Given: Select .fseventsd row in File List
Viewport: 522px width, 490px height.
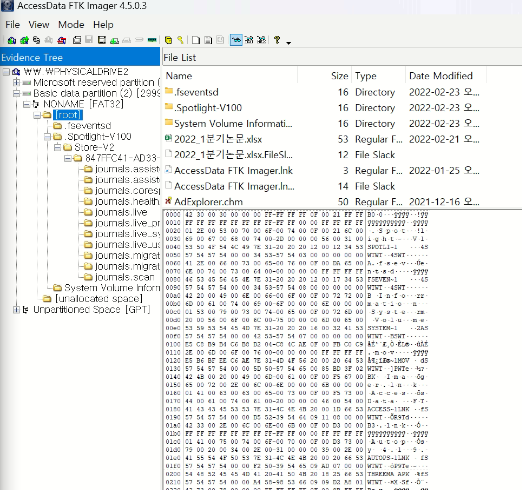Looking at the screenshot, I should (x=322, y=92).
